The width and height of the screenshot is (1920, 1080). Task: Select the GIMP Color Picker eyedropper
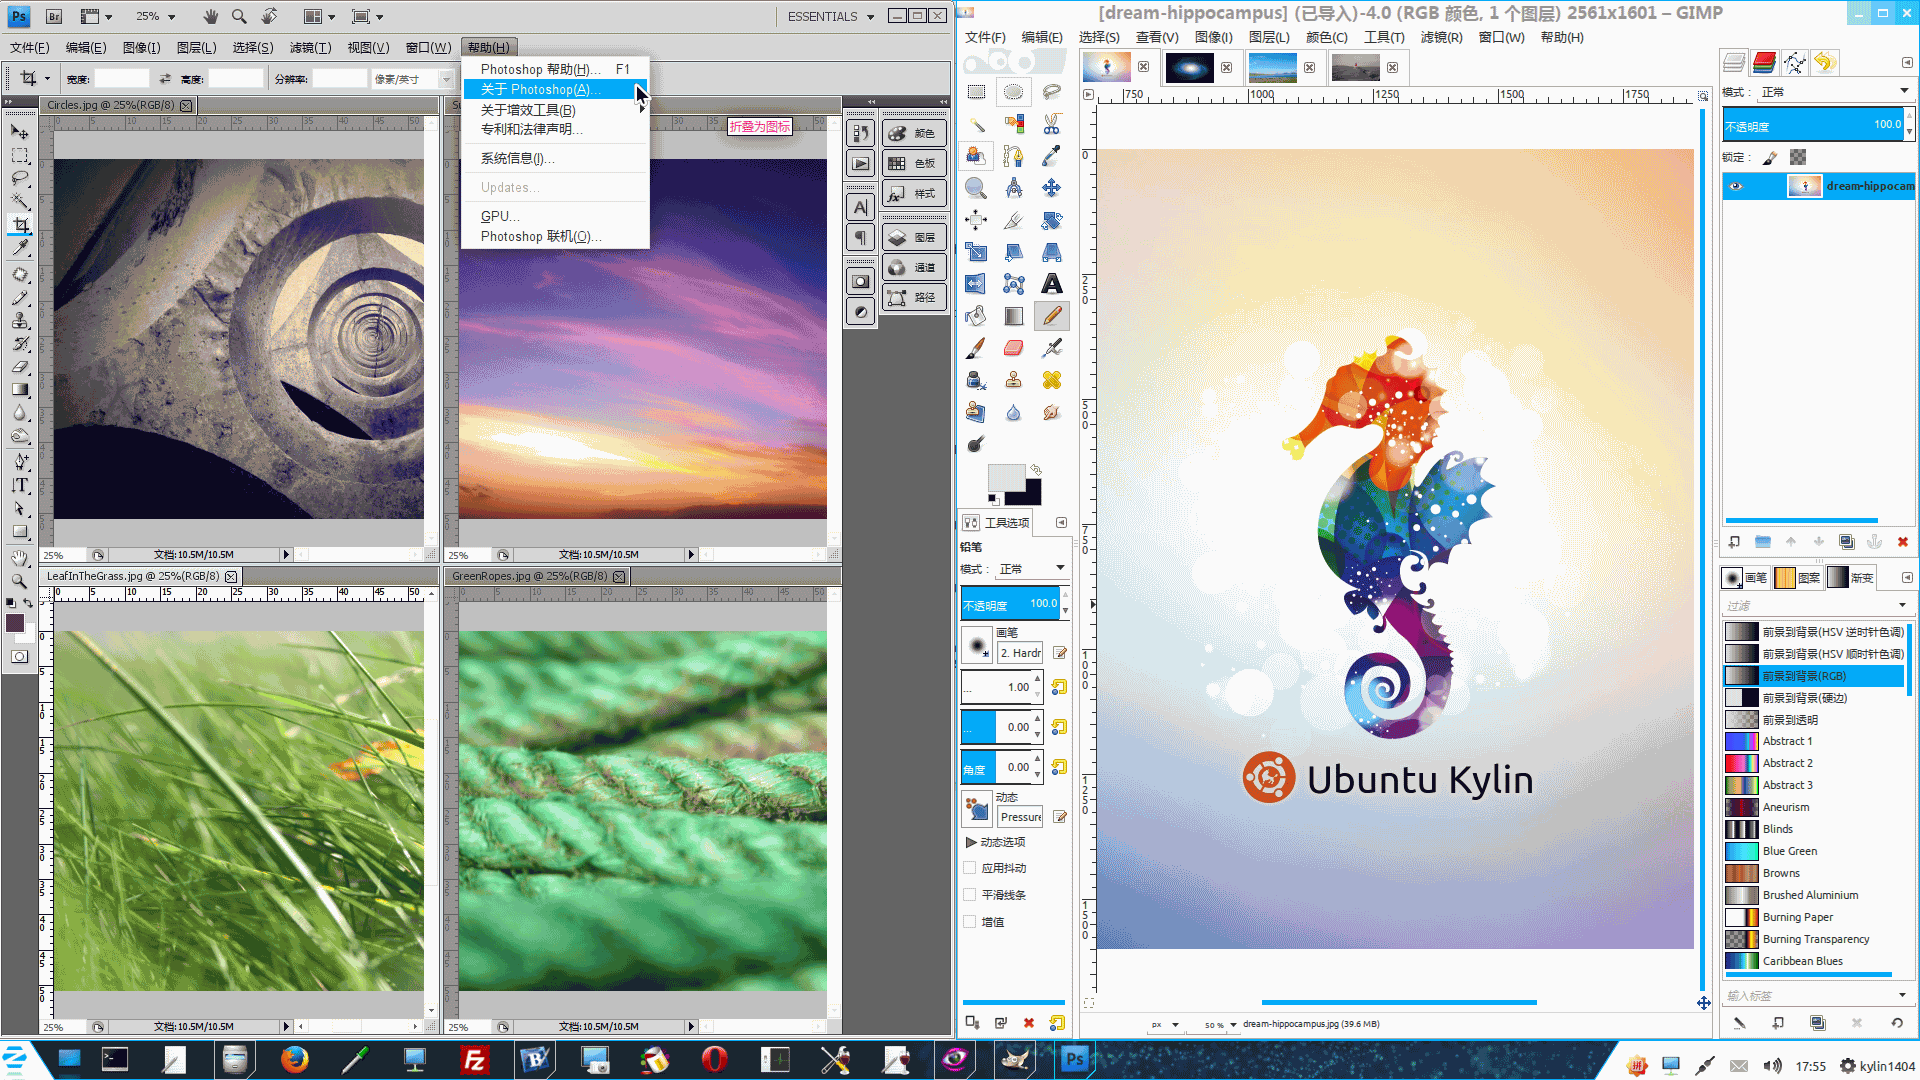(x=1051, y=156)
